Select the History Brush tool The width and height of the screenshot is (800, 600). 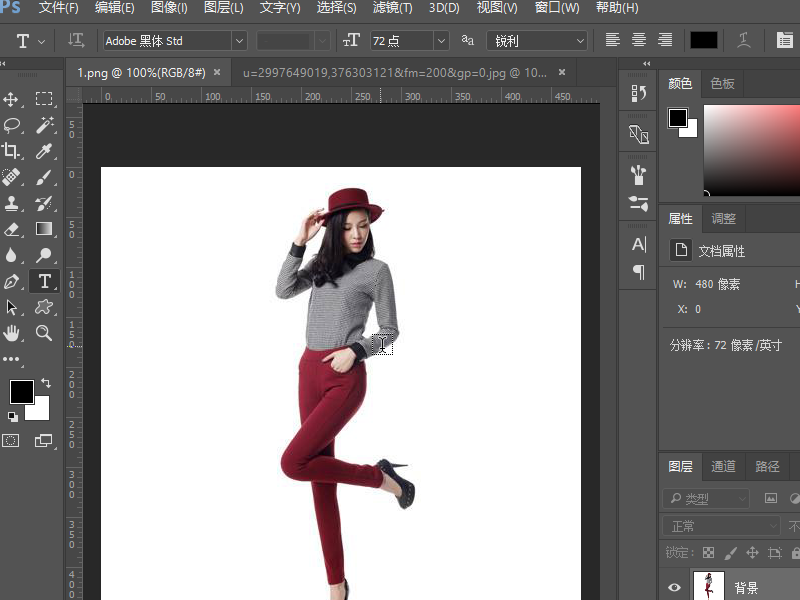(44, 203)
